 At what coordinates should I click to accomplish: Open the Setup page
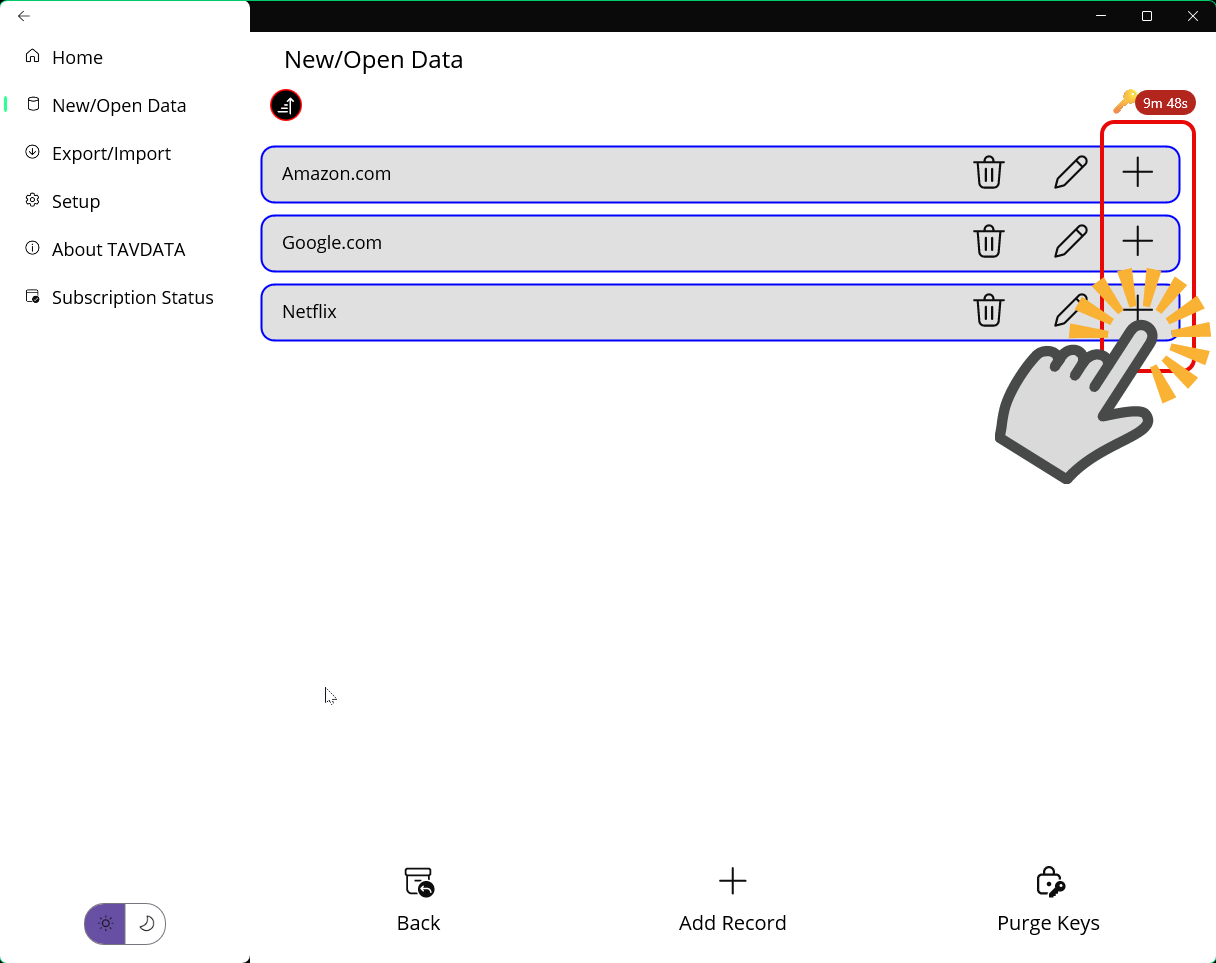[x=76, y=201]
